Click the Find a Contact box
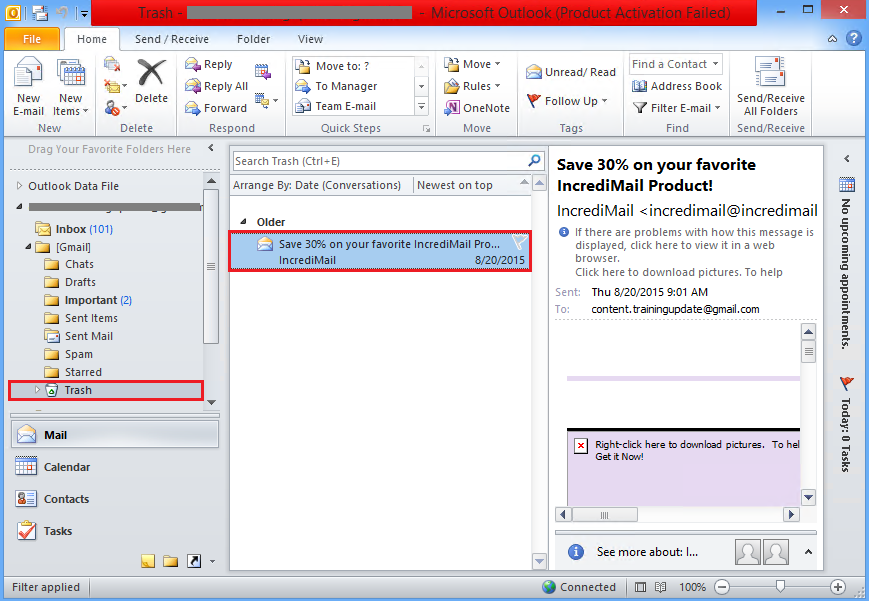The image size is (869, 601). click(x=675, y=64)
